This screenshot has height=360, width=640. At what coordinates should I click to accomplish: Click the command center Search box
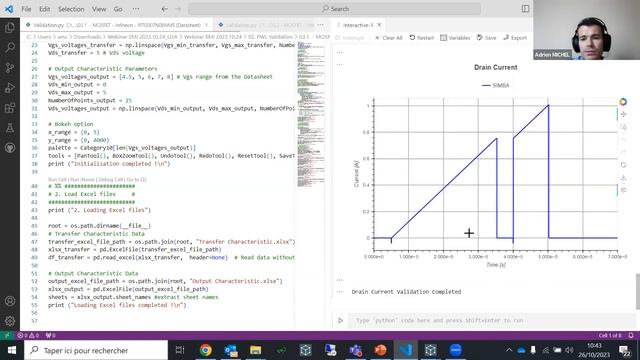(335, 9)
